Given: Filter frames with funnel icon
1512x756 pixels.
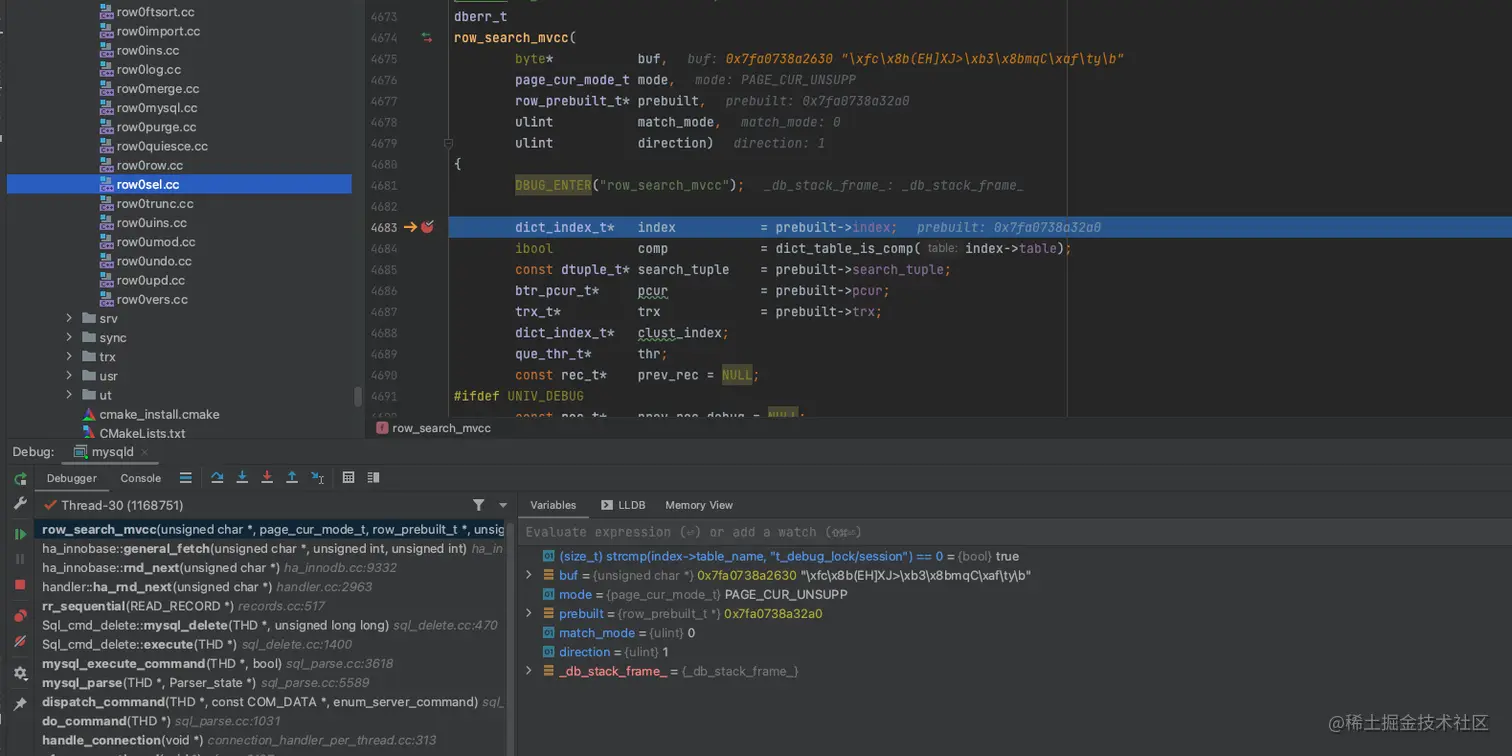Looking at the screenshot, I should (x=479, y=505).
